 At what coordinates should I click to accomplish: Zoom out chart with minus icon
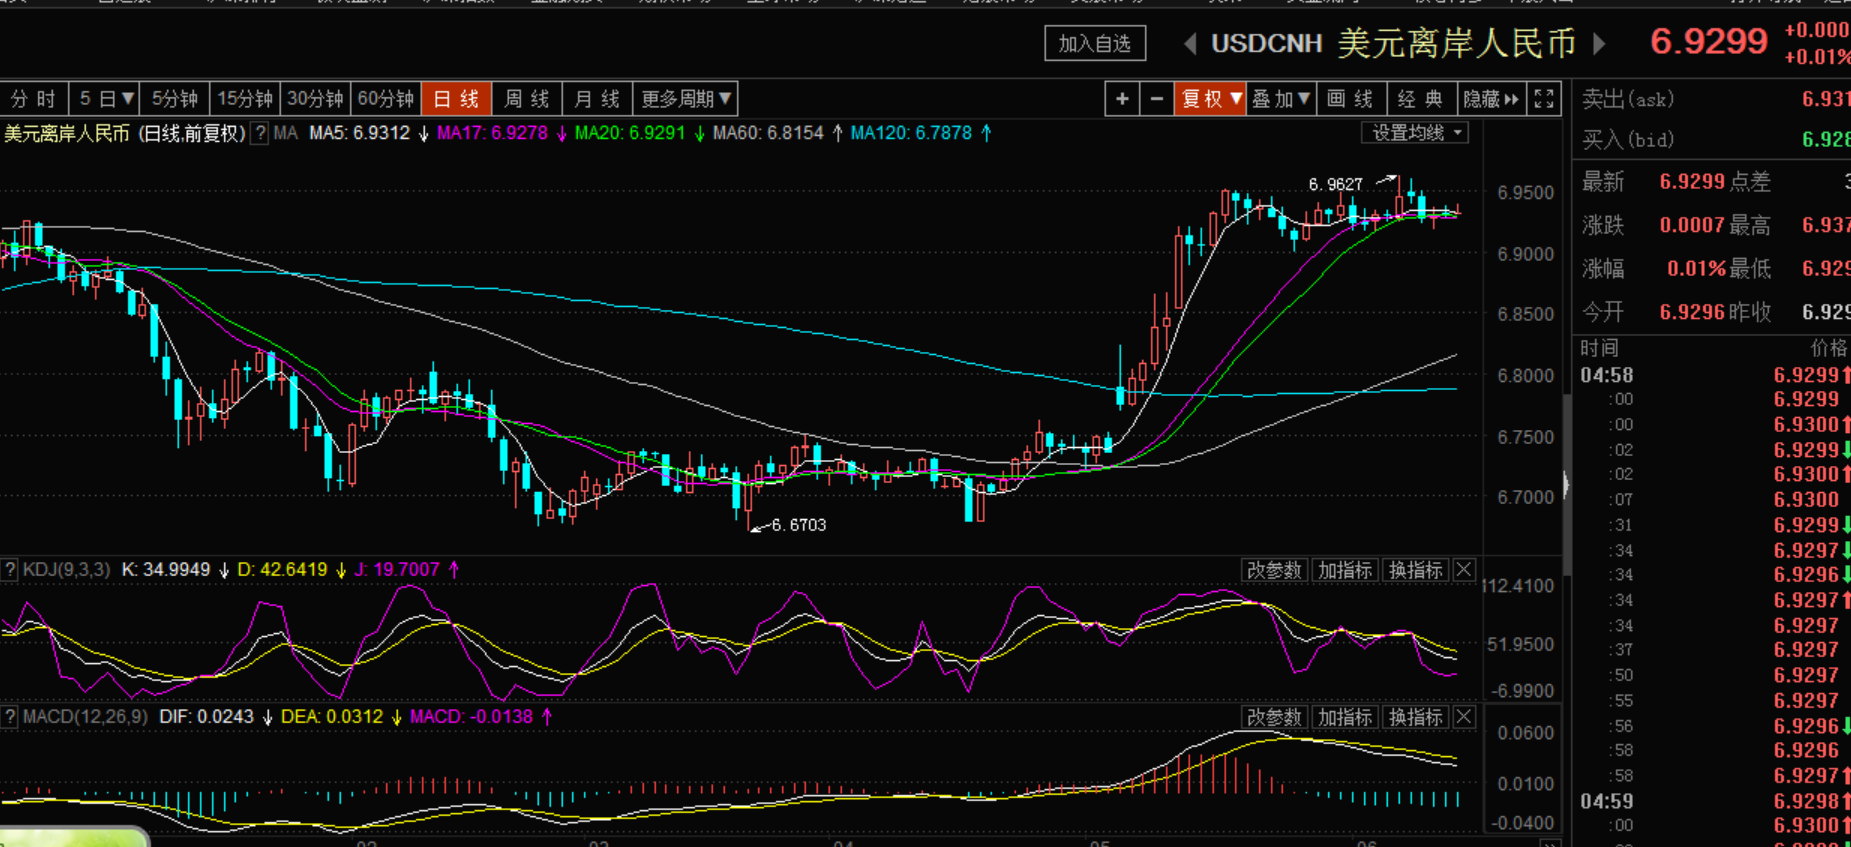pyautogui.click(x=1157, y=99)
